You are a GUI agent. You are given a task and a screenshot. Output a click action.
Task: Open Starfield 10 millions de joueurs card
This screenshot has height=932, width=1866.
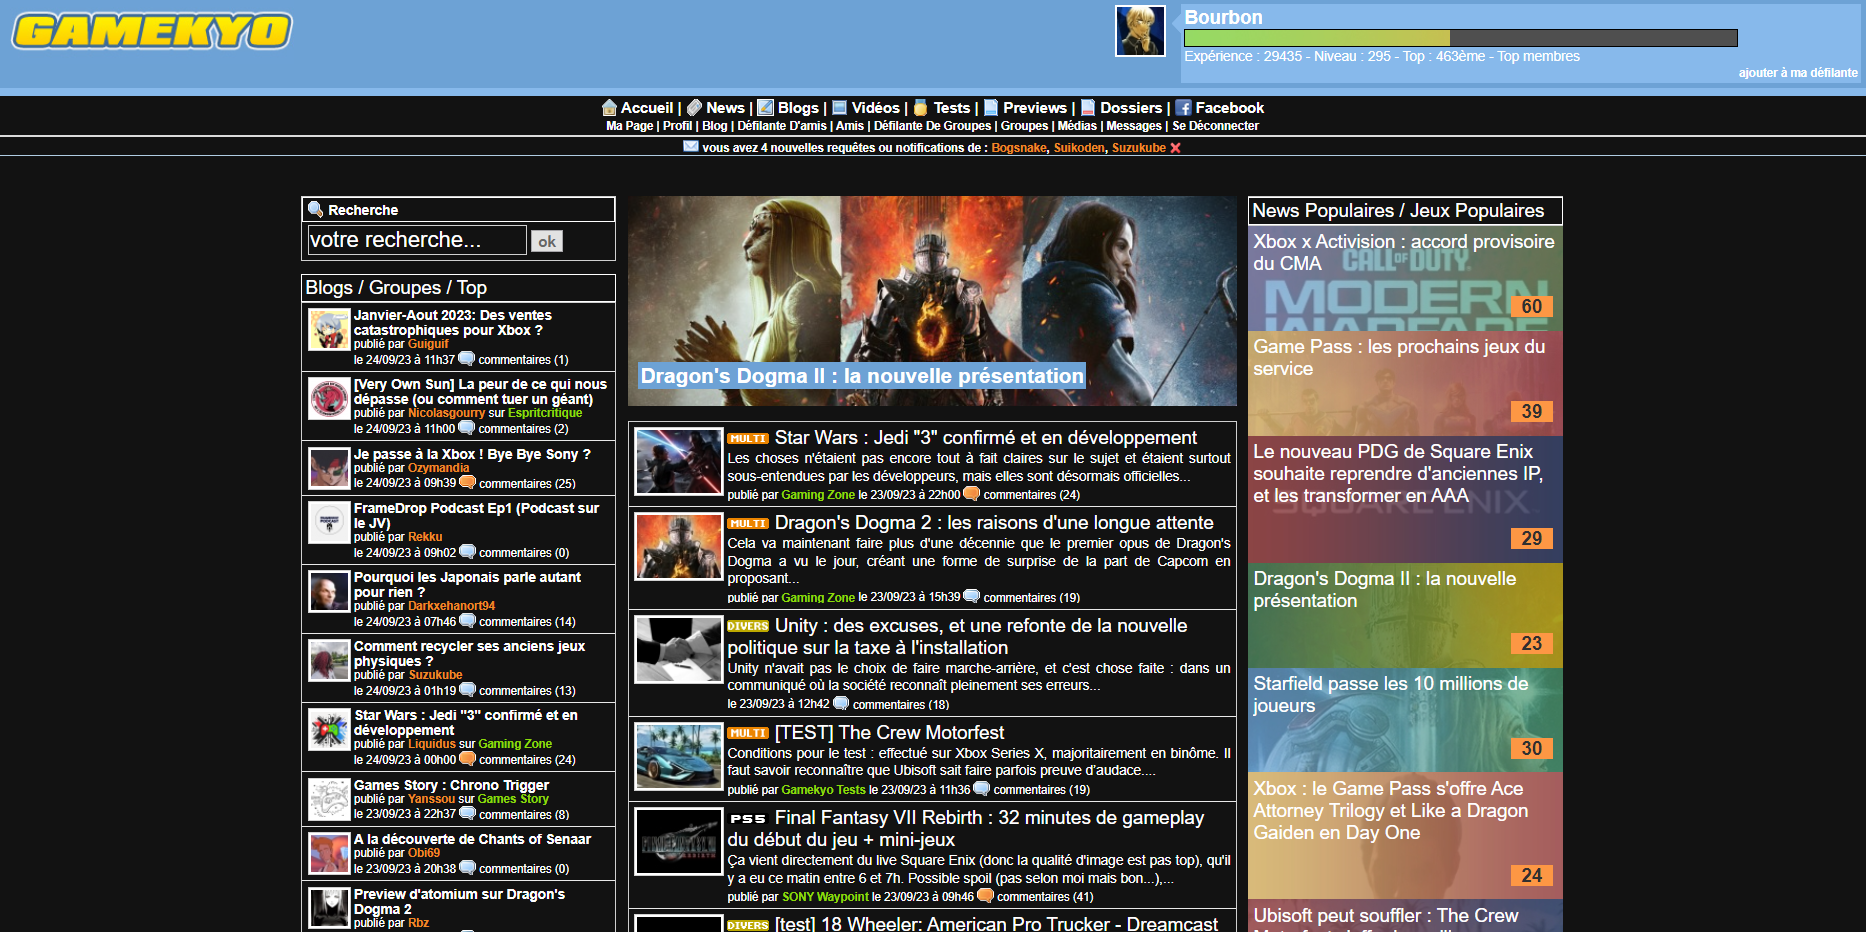pyautogui.click(x=1405, y=720)
